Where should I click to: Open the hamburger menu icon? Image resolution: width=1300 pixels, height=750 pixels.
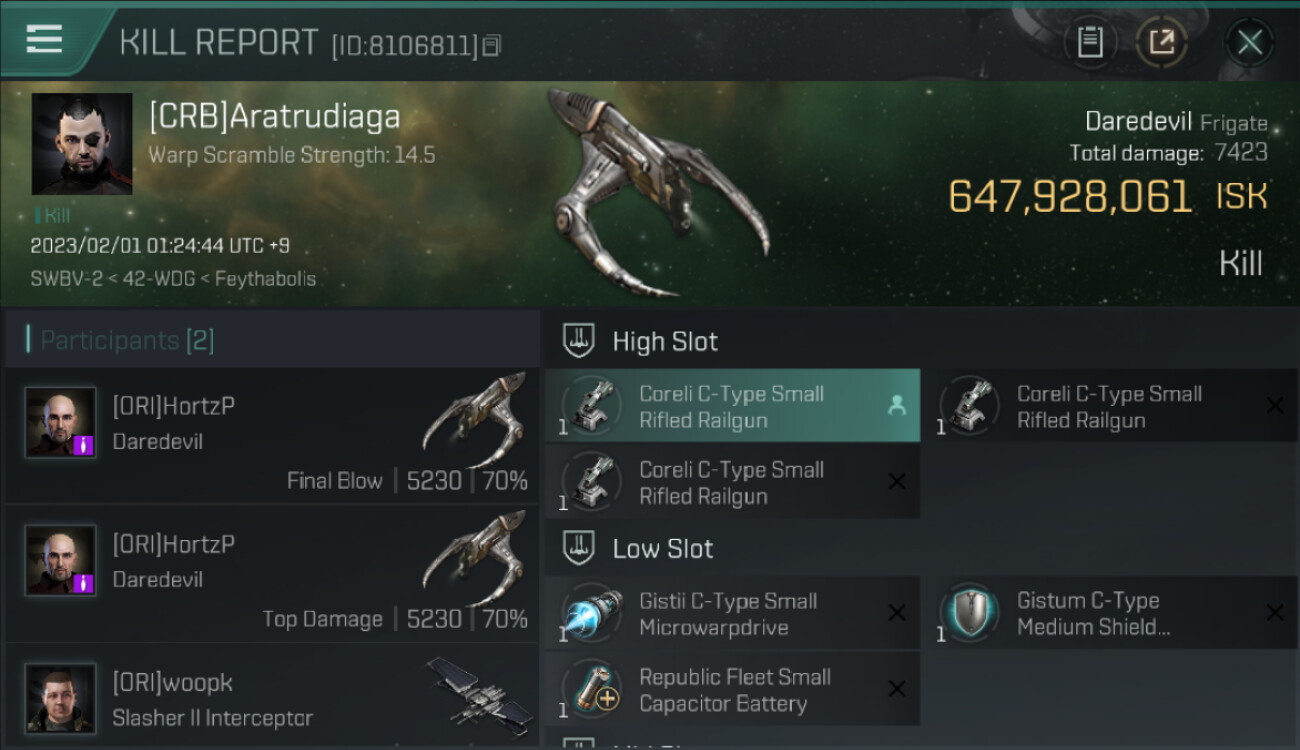(x=44, y=40)
